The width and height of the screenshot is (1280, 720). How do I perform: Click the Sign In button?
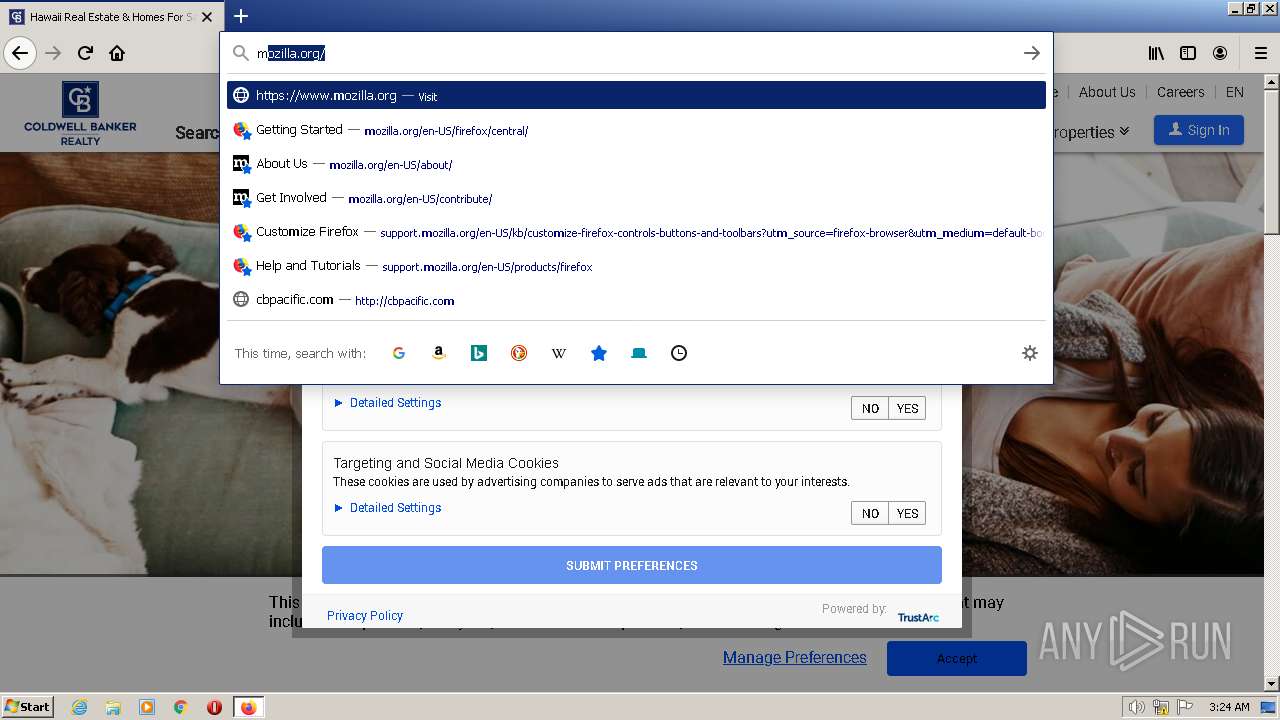pyautogui.click(x=1199, y=130)
